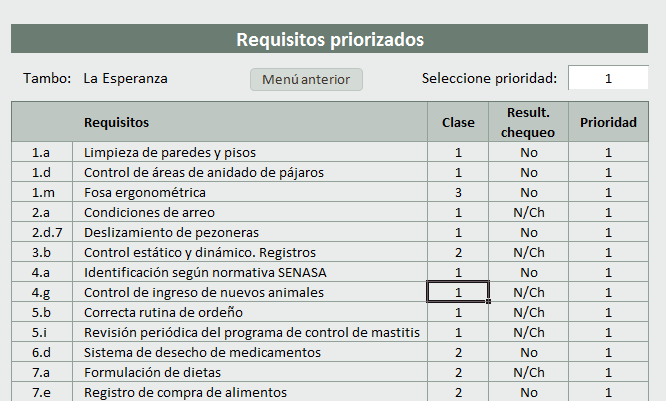Click the highlighted Clase cell of row 4.g
The height and width of the screenshot is (401, 666).
click(458, 292)
